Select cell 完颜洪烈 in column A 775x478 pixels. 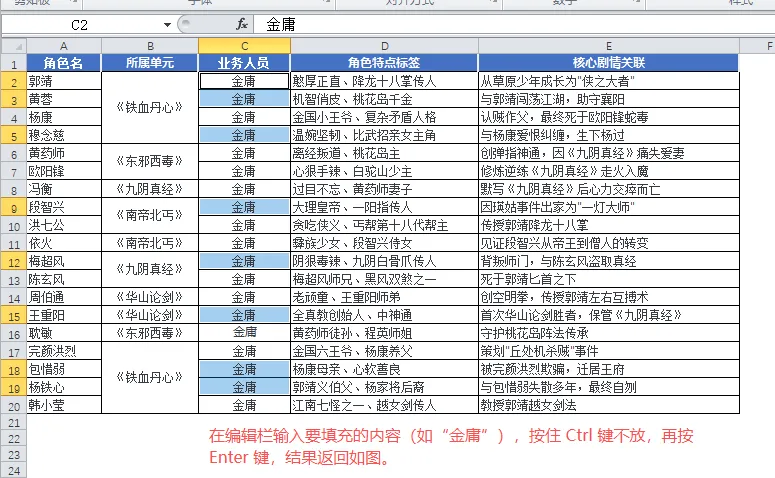click(x=64, y=351)
